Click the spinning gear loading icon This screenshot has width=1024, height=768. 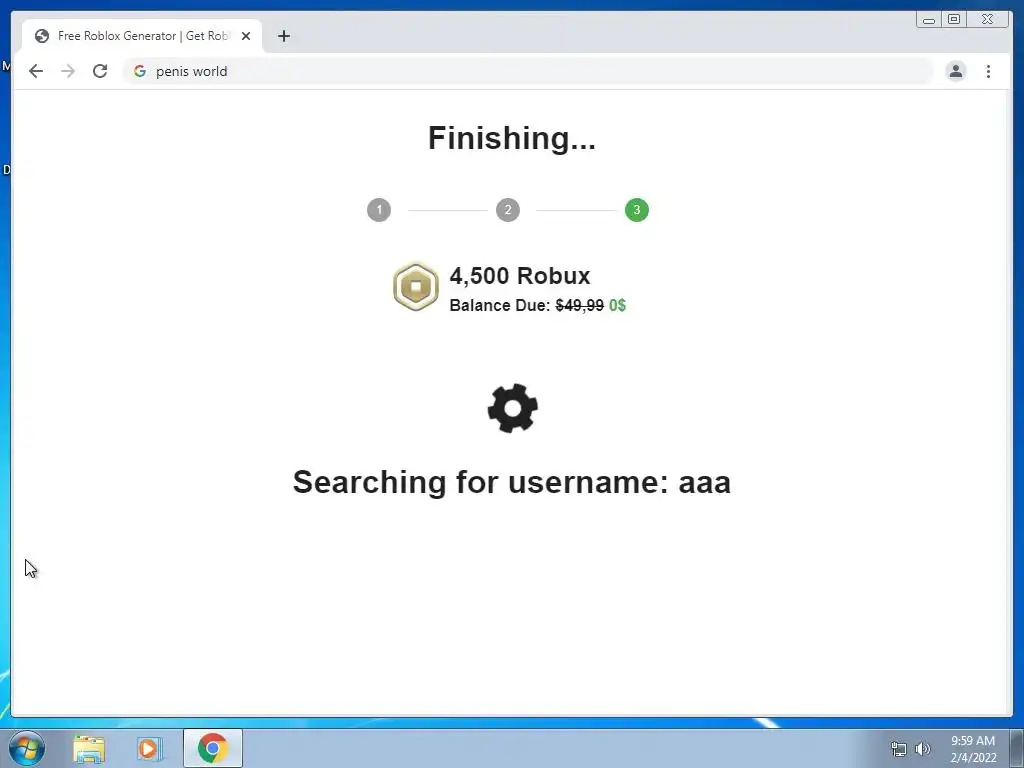513,408
